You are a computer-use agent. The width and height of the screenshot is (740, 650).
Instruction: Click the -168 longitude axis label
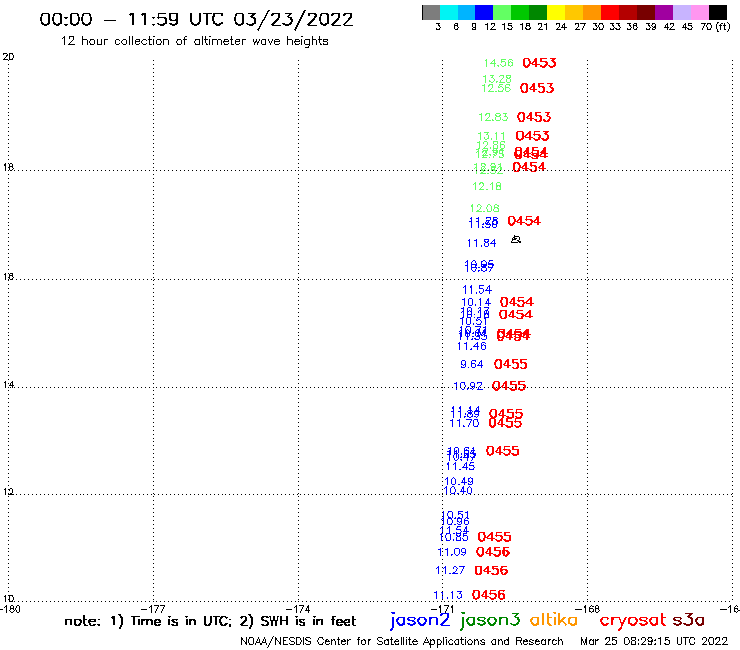tap(588, 609)
